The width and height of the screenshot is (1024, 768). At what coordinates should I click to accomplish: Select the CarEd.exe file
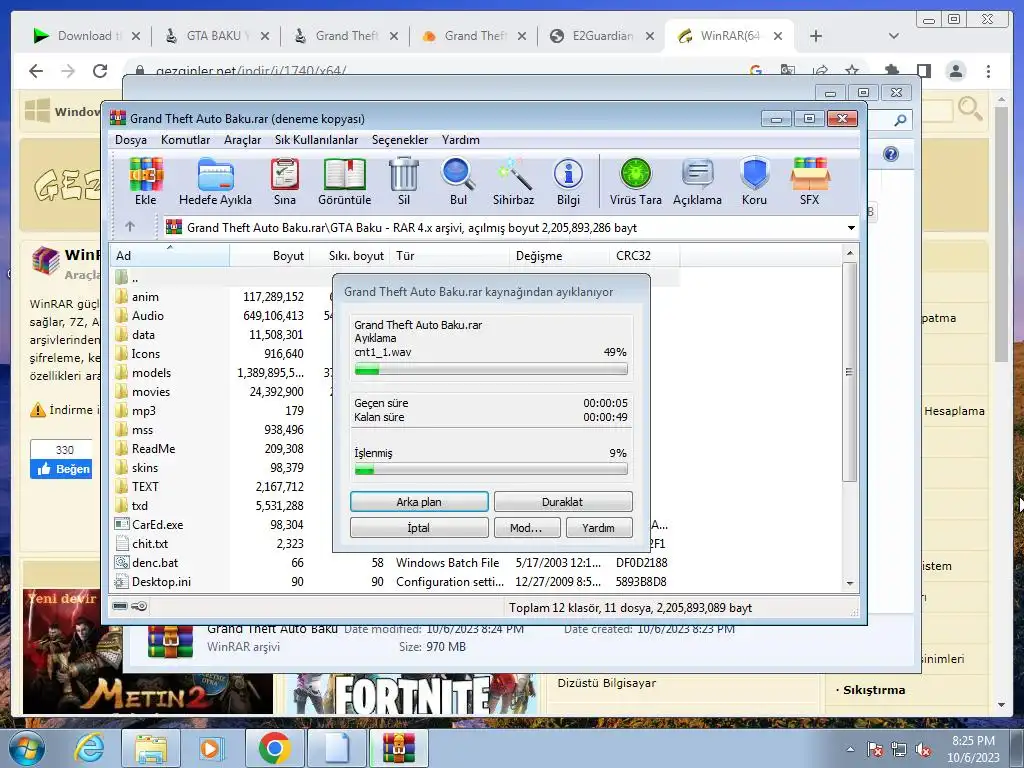tap(157, 524)
